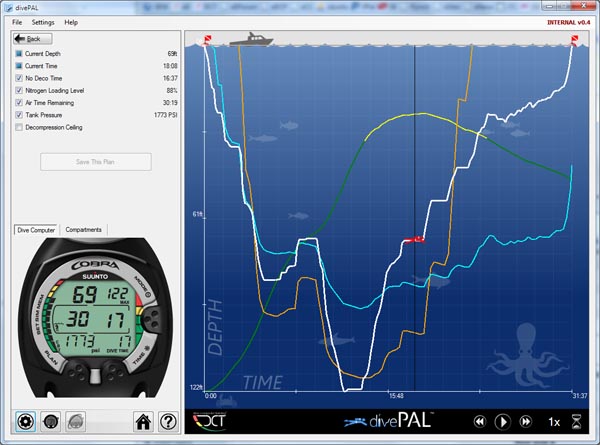Select the dive computer watch icon
This screenshot has height=445, width=600.
coord(51,422)
